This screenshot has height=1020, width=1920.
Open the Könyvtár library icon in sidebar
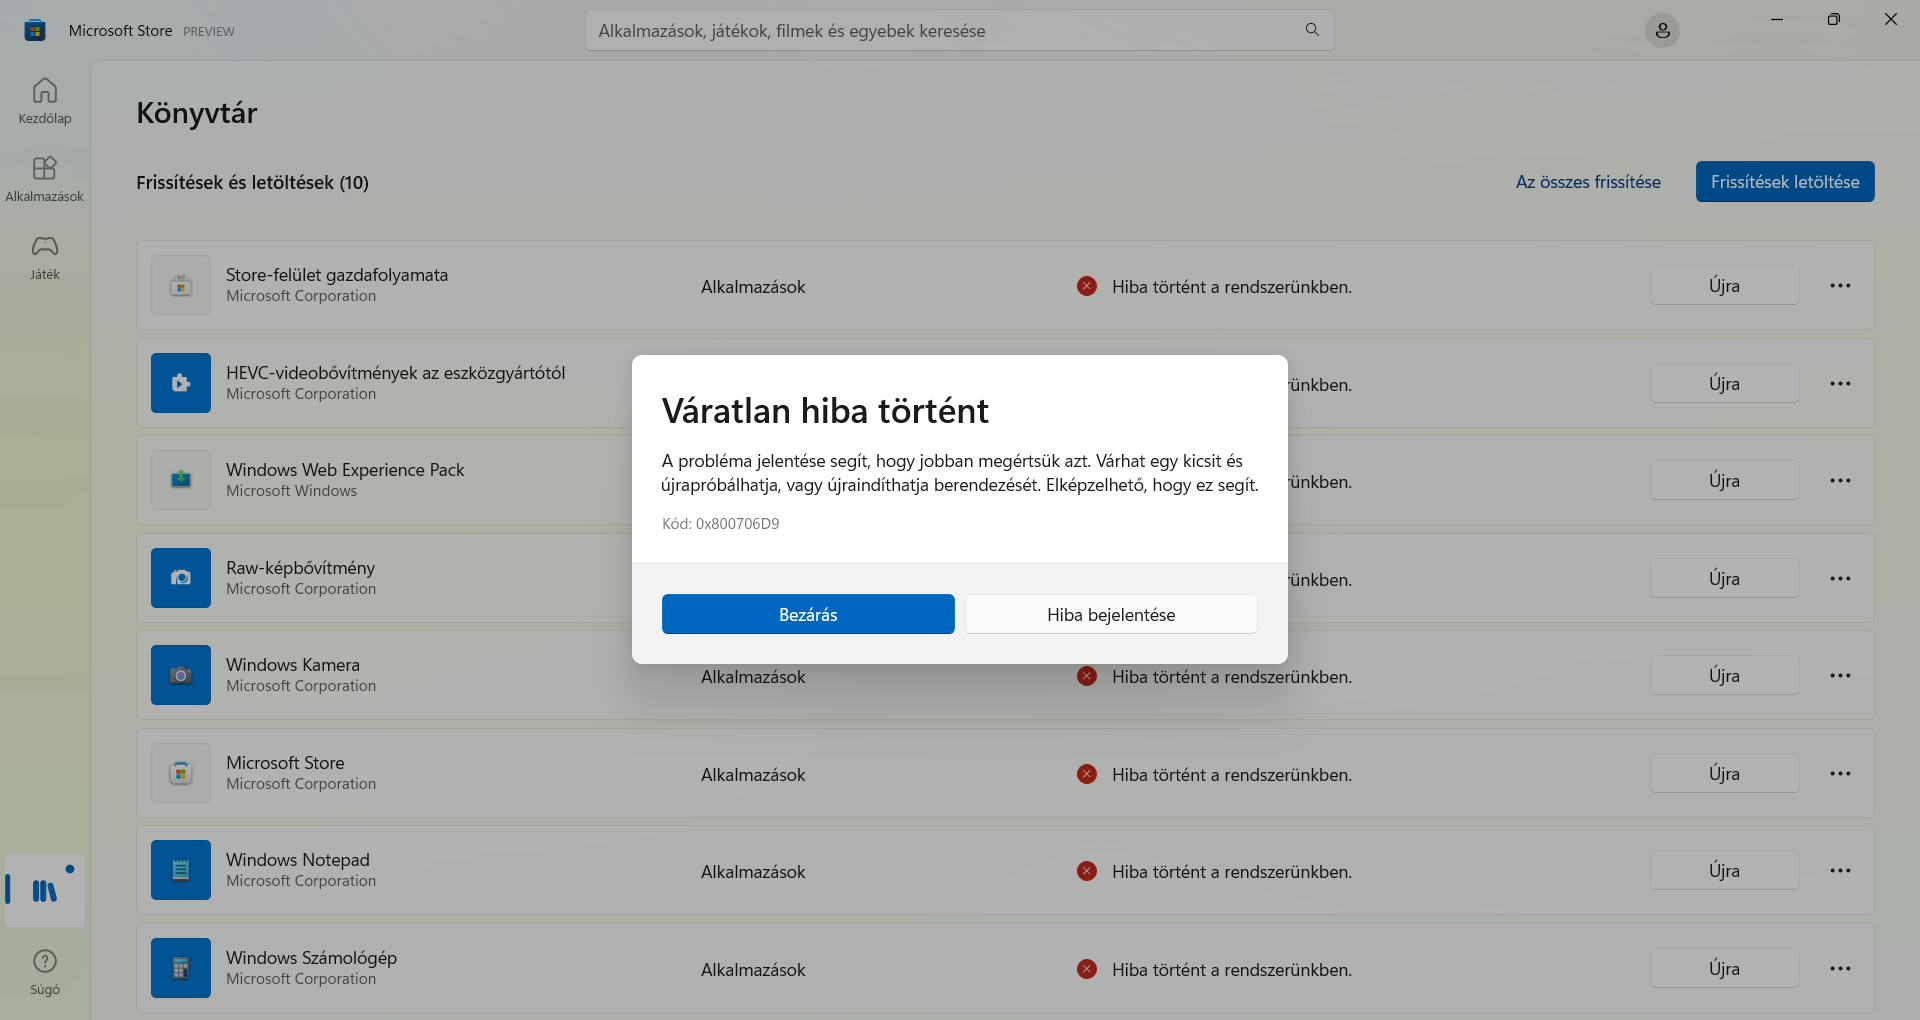point(45,890)
